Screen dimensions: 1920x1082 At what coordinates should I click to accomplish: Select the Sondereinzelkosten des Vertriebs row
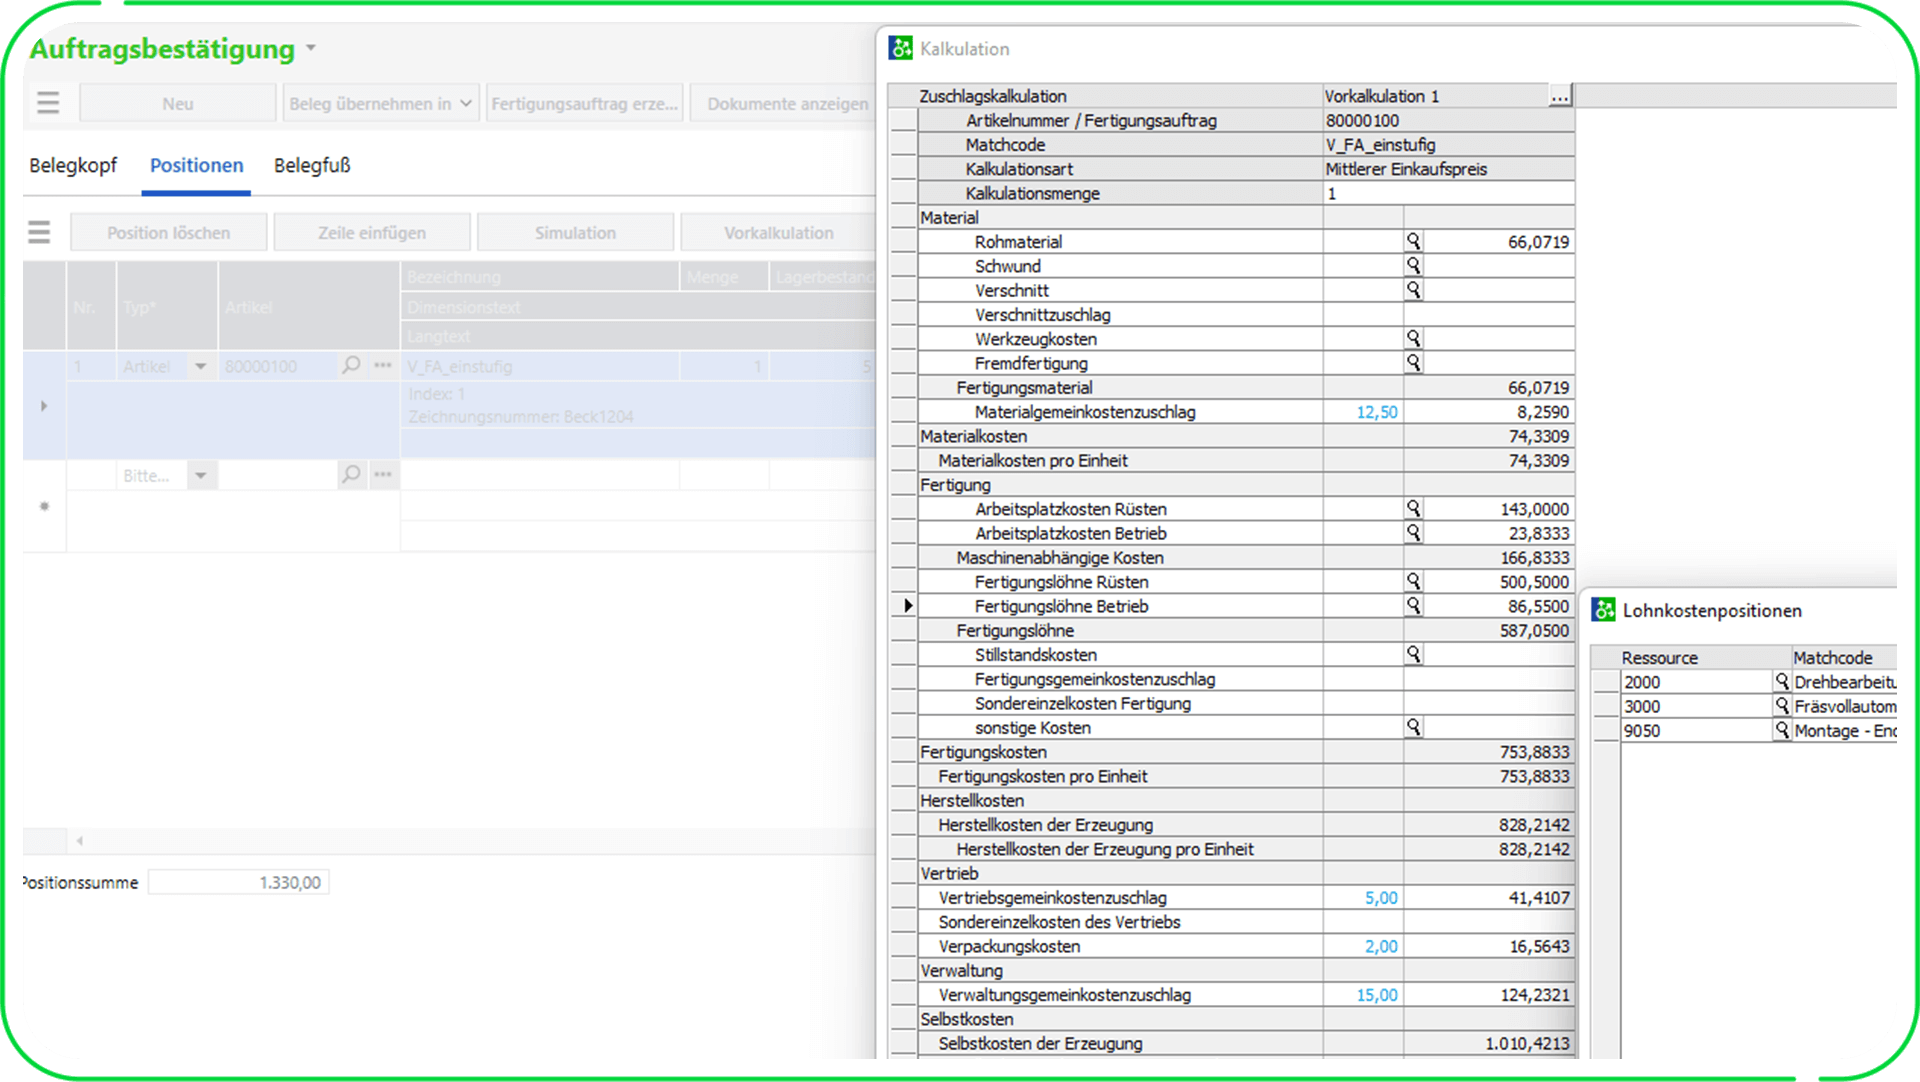pyautogui.click(x=1246, y=922)
